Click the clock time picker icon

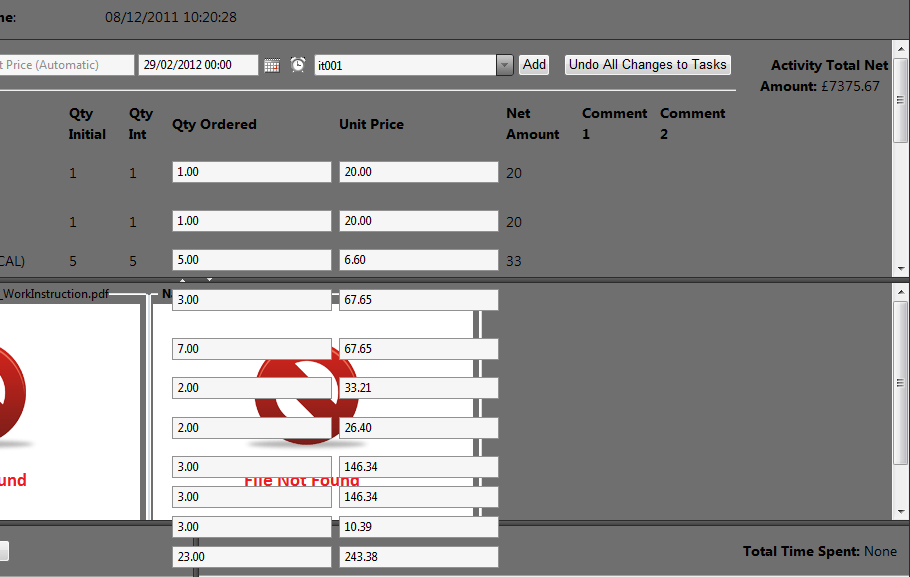tap(298, 65)
